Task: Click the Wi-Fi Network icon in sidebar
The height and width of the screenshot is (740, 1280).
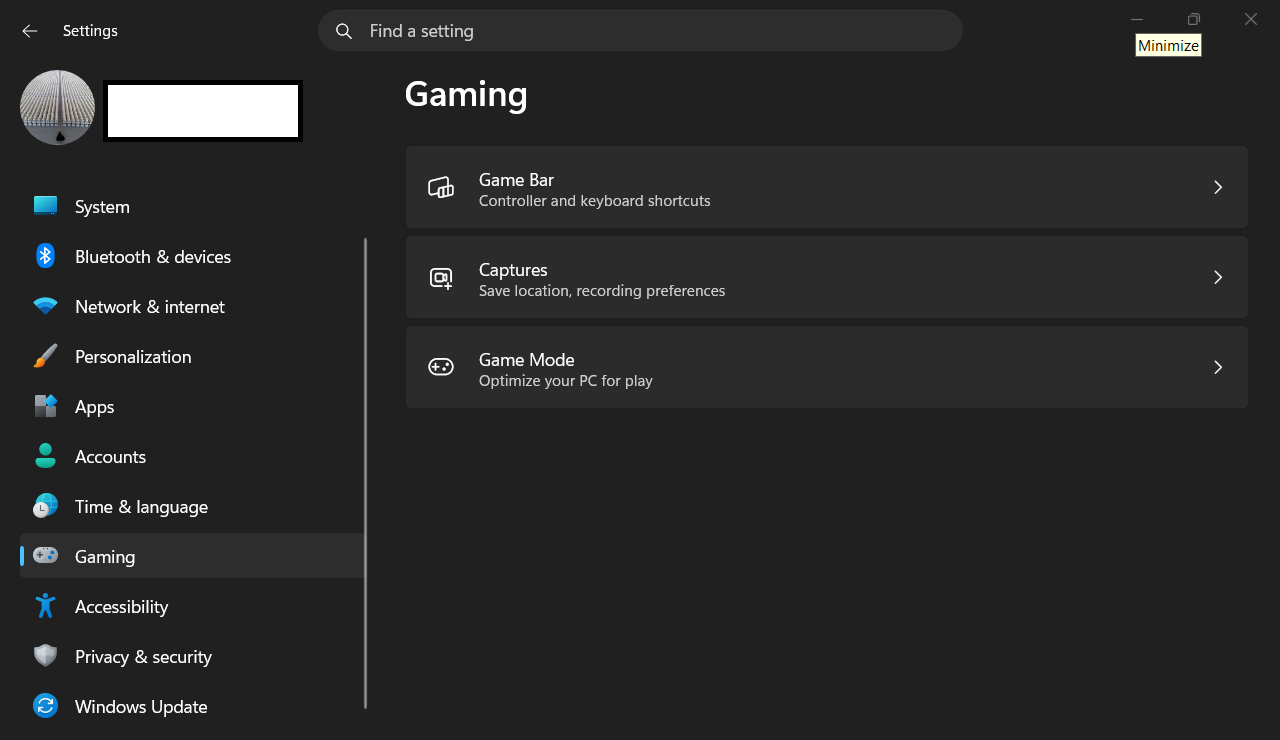Action: coord(45,306)
